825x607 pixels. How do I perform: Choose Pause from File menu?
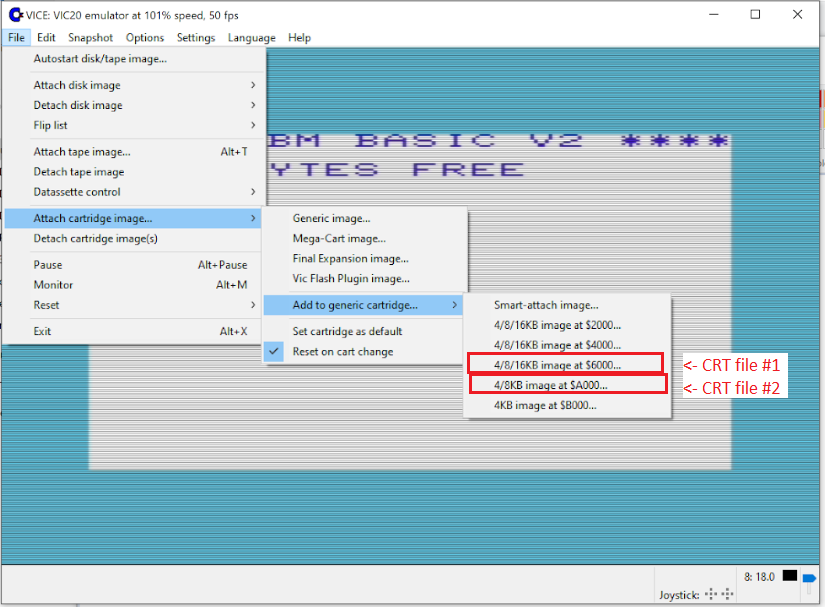tap(133, 265)
